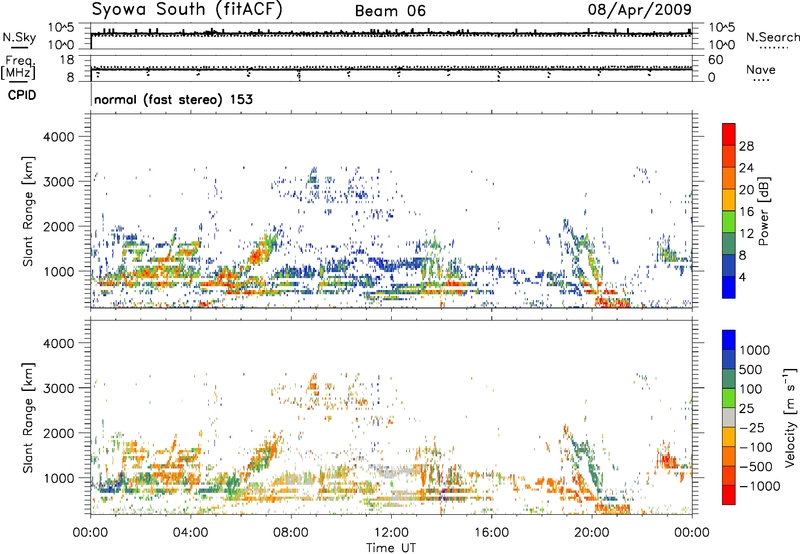
Task: Click the 'Velocity [m s-1]' colorbar title
Action: click(x=790, y=417)
